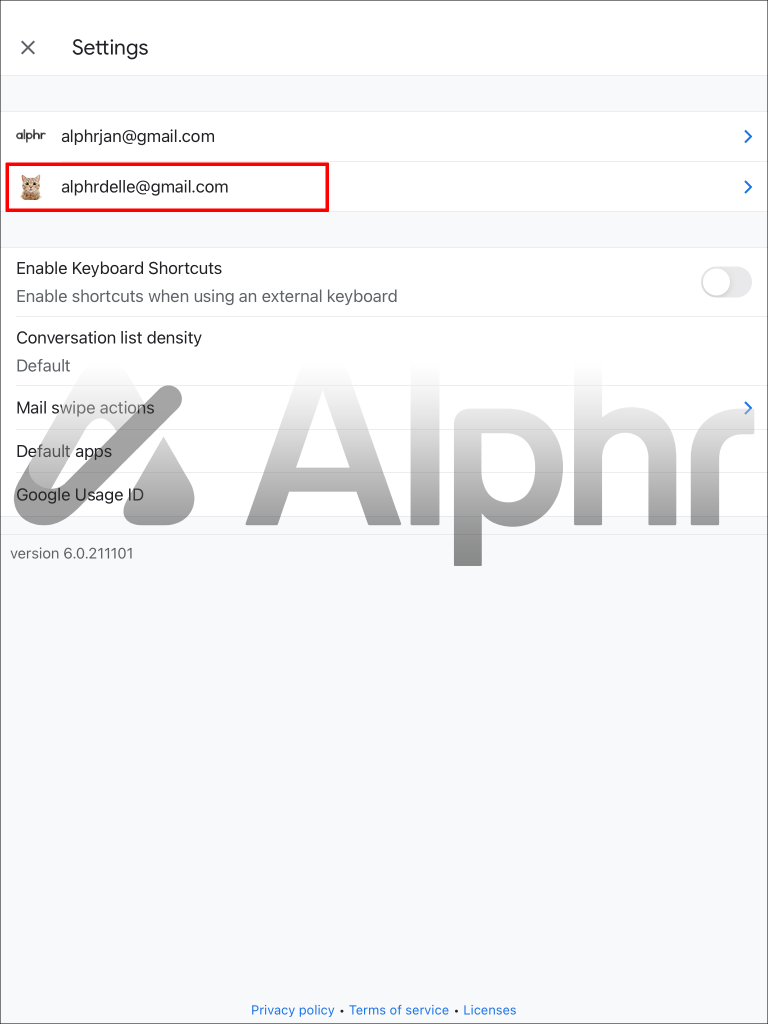Open Default apps setting
768x1024 pixels.
[x=384, y=451]
